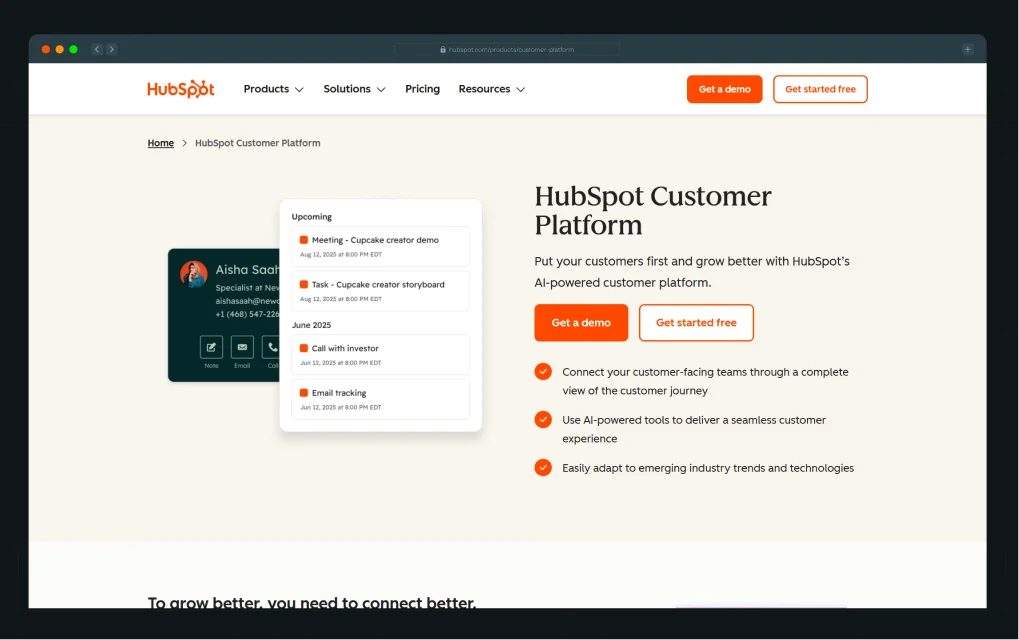Click the phone number on contact card
This screenshot has width=1019, height=640.
pos(247,314)
